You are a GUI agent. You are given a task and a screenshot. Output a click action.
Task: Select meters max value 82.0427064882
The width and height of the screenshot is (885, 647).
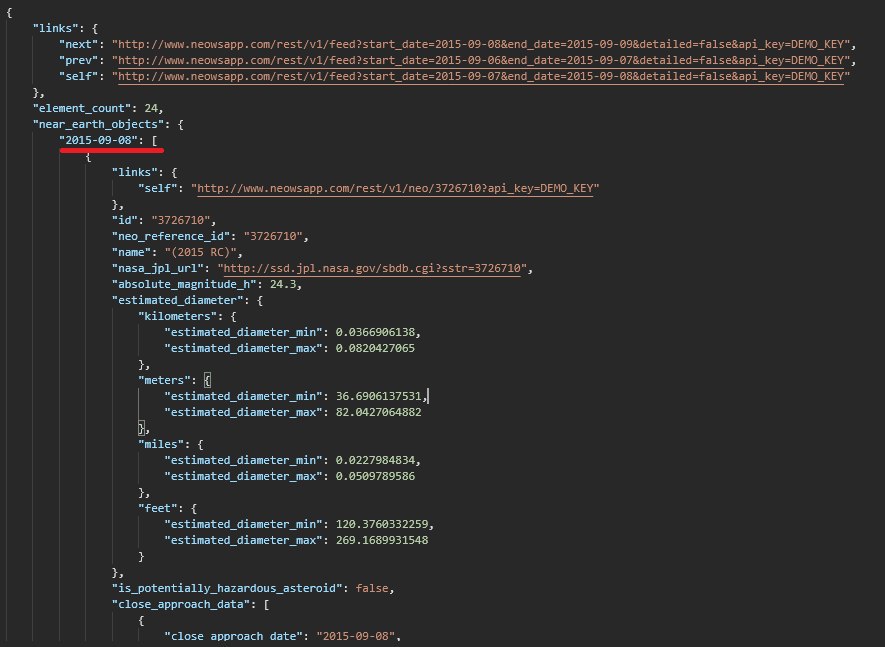click(379, 412)
